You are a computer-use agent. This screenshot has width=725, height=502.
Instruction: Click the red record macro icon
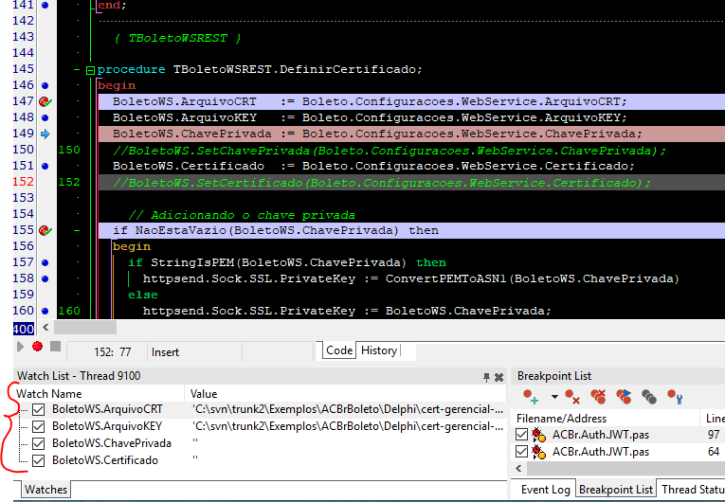[37, 346]
